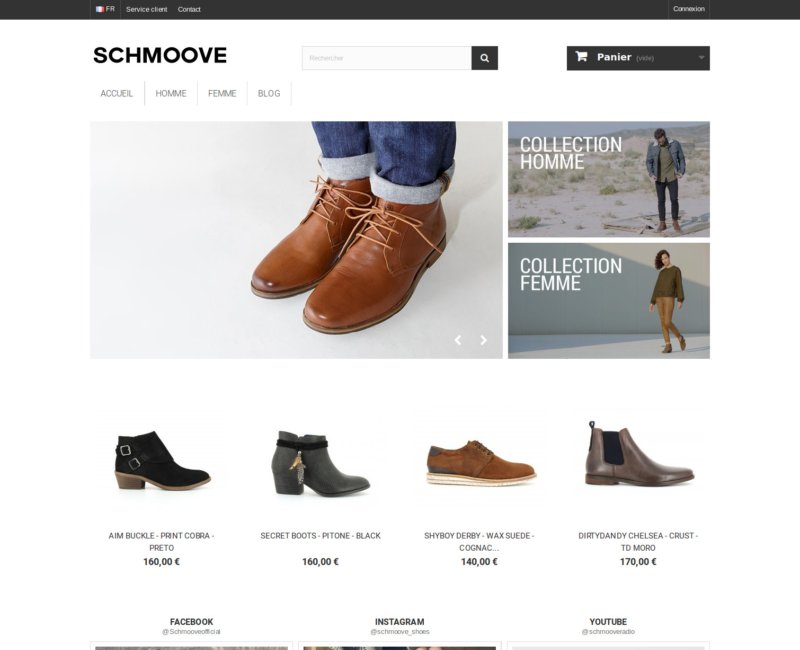
Task: Click the shopping cart icon
Action: pos(581,56)
